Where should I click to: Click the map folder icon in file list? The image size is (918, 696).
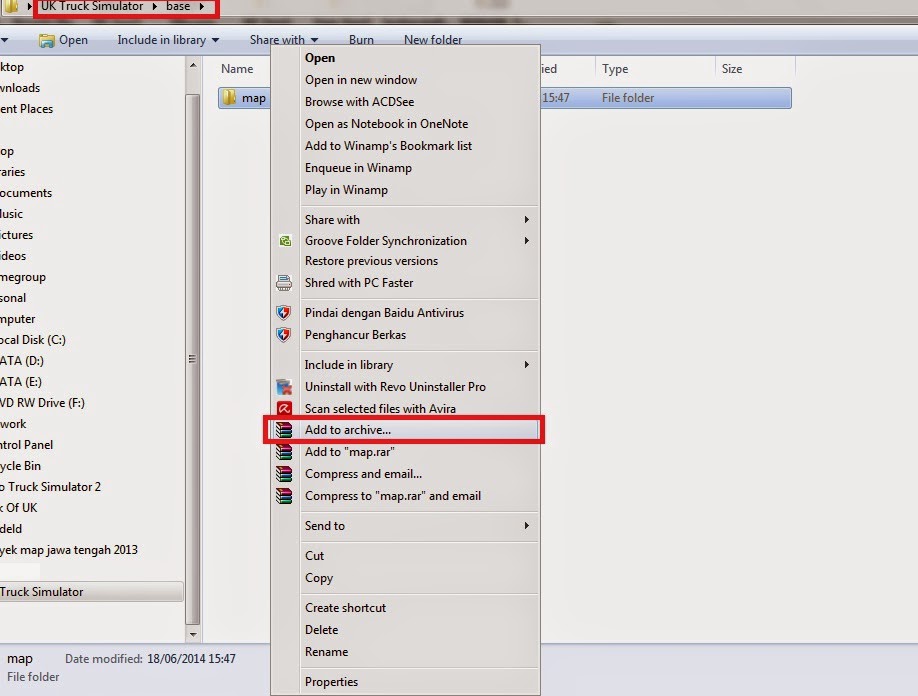click(x=229, y=98)
